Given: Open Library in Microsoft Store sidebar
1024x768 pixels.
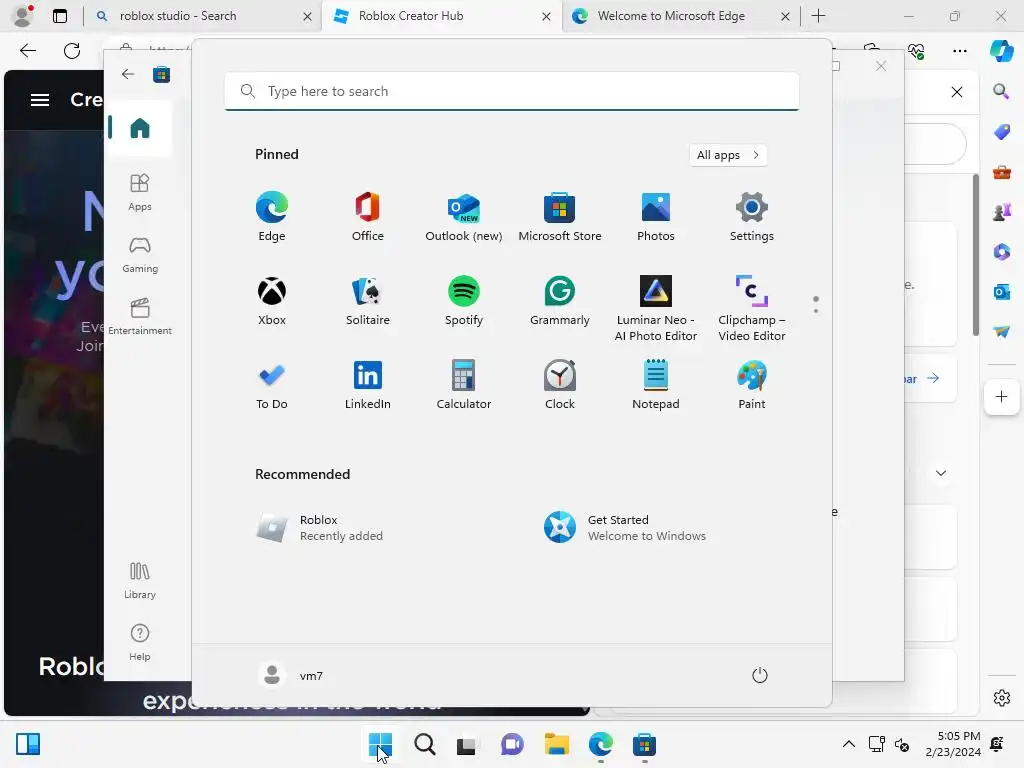Looking at the screenshot, I should [140, 581].
